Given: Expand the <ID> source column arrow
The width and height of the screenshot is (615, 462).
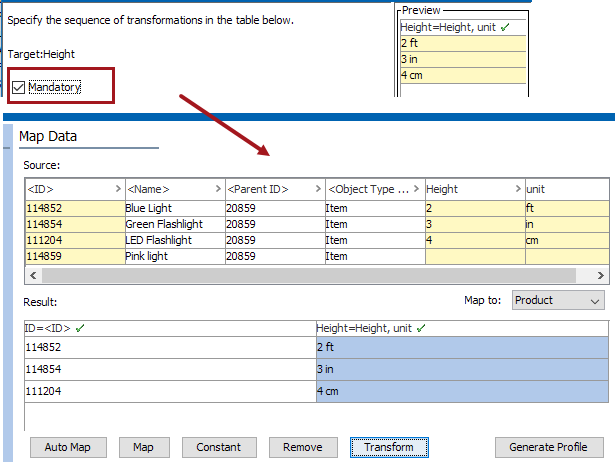Looking at the screenshot, I should pyautogui.click(x=118, y=189).
